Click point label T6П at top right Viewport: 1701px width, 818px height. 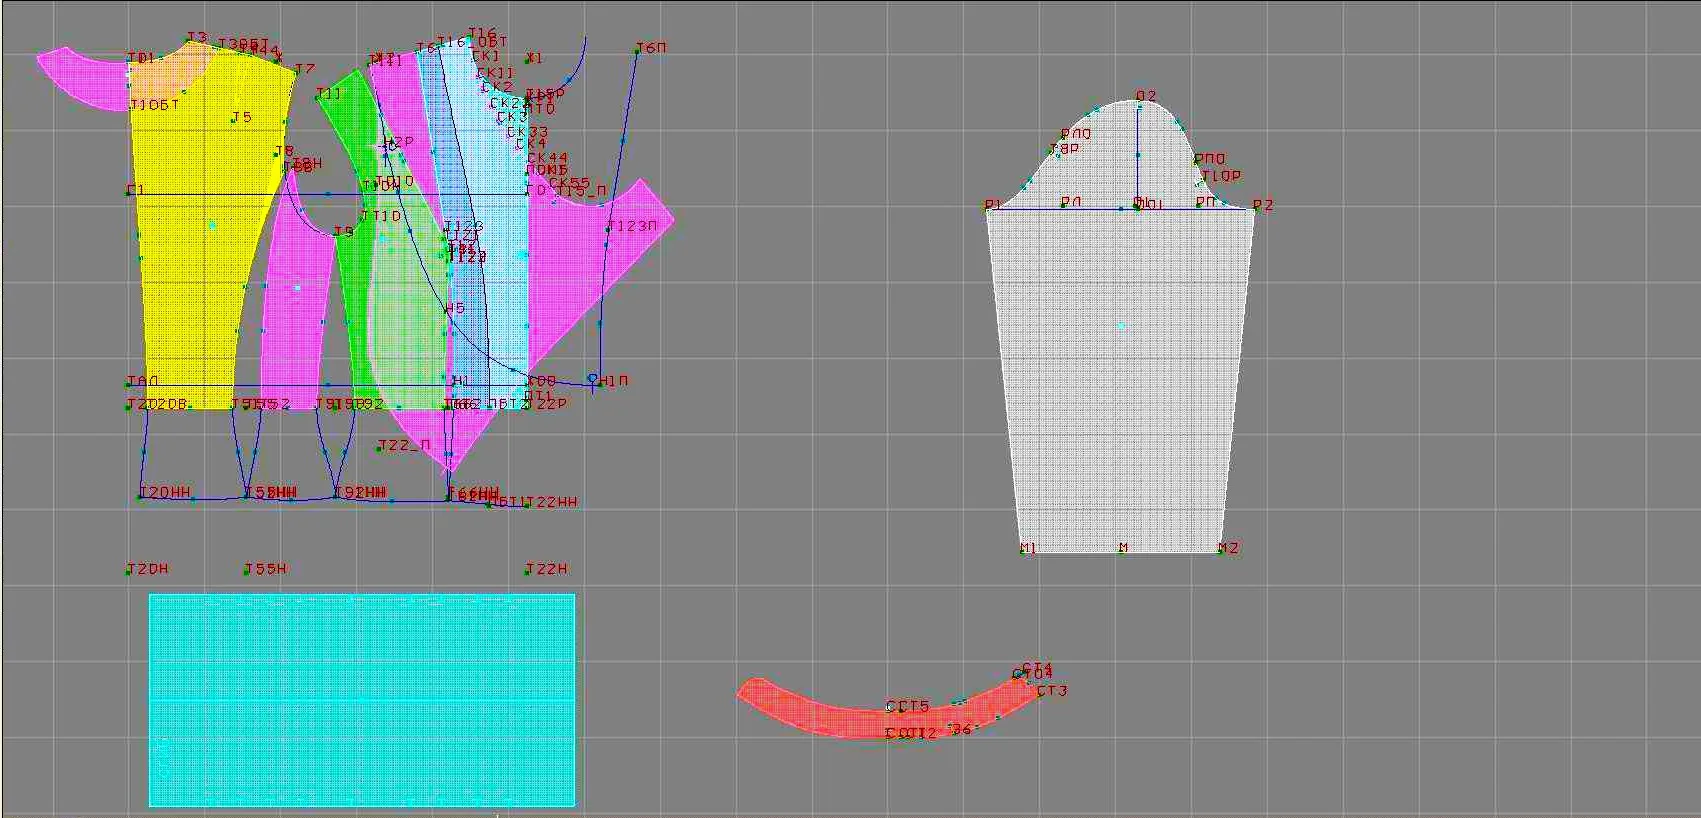651,48
